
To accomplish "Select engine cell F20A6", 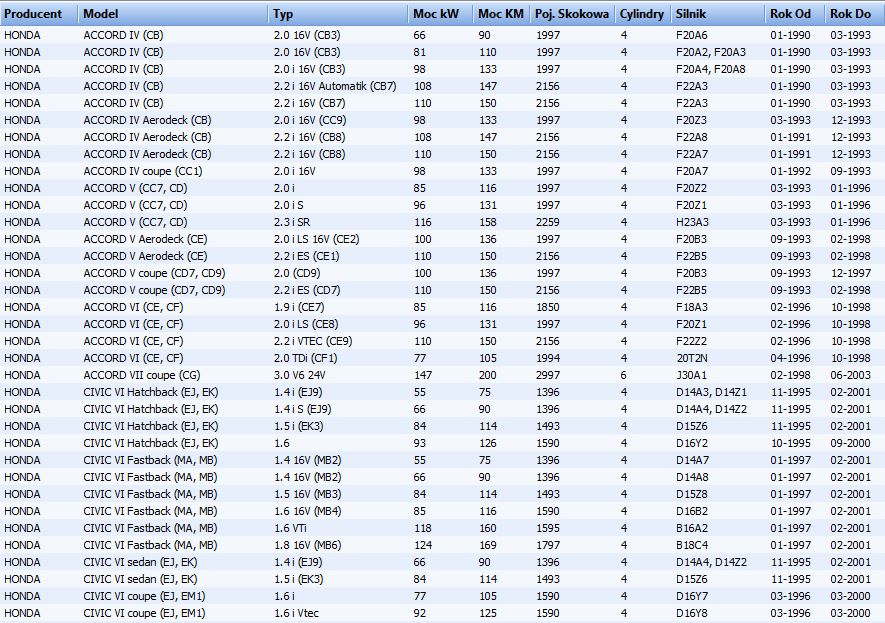I will click(691, 36).
